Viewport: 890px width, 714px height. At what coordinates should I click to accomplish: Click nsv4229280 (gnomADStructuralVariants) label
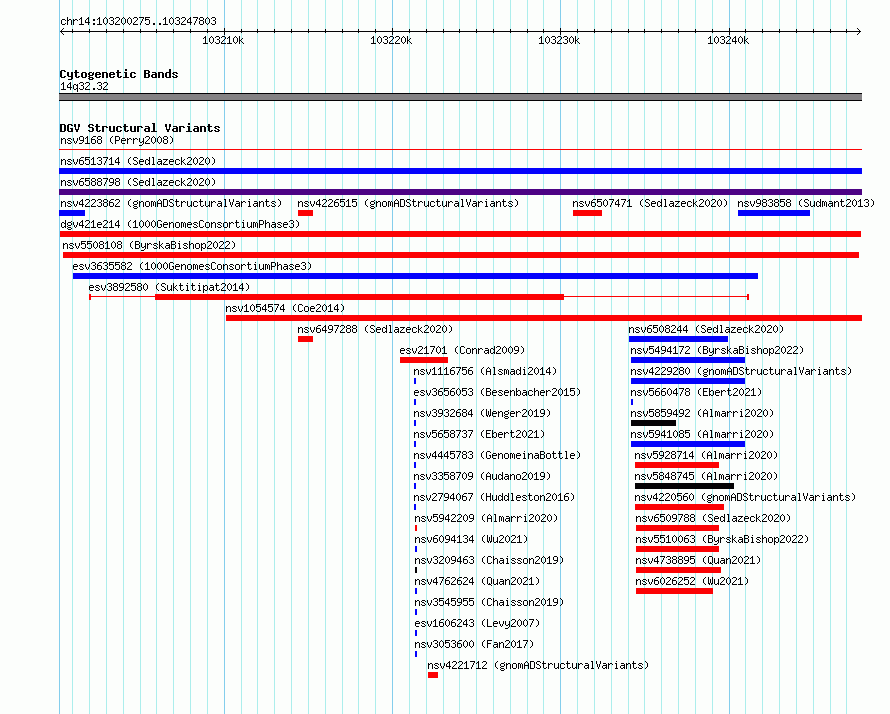tap(741, 371)
